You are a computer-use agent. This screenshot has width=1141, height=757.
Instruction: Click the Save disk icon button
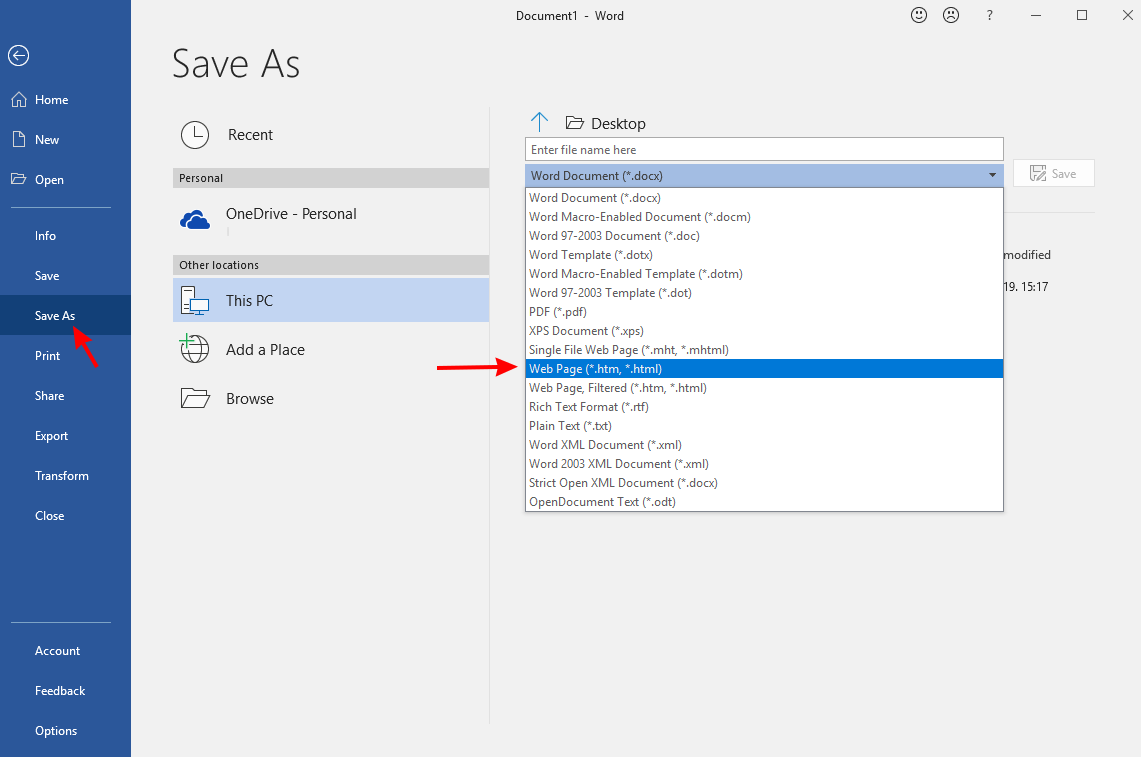1053,173
